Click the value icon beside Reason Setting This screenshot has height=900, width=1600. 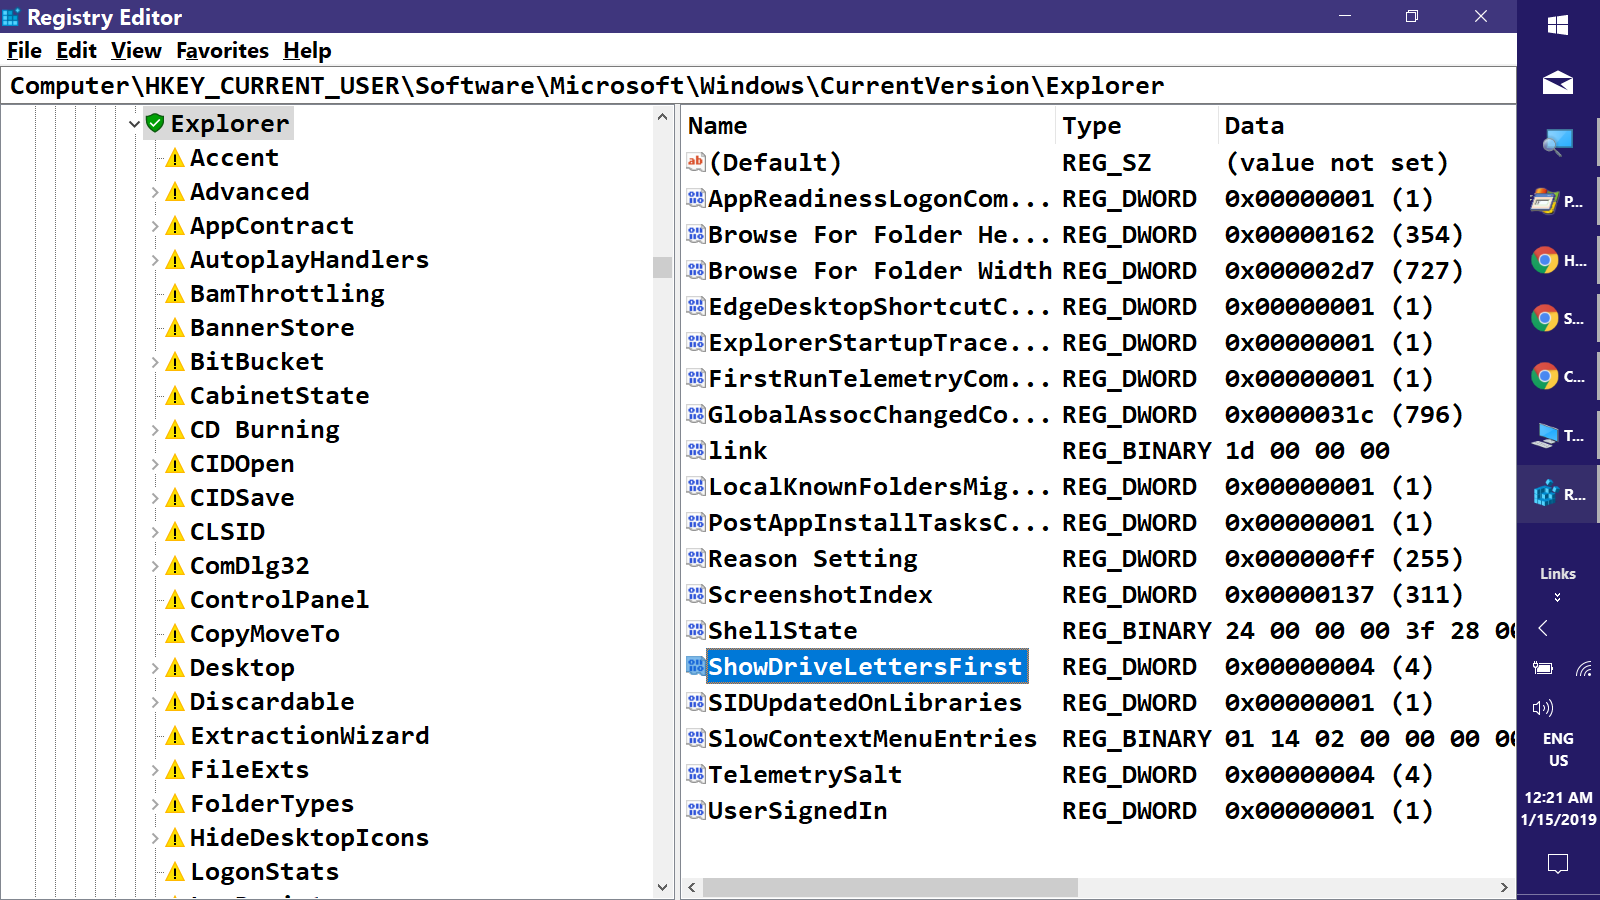click(x=696, y=558)
